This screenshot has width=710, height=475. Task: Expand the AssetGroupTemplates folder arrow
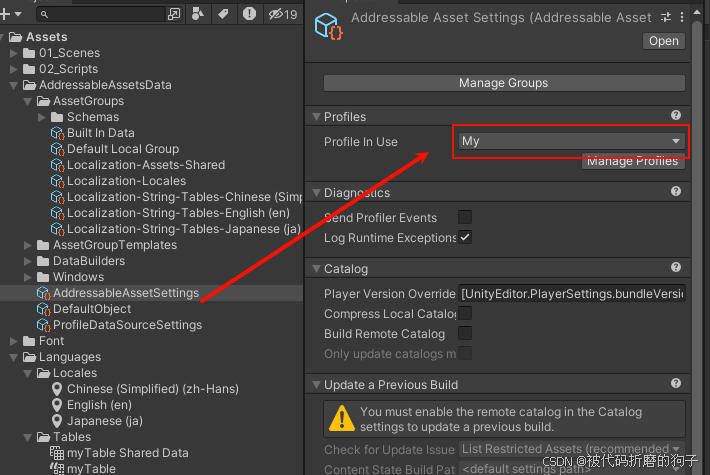click(x=28, y=245)
